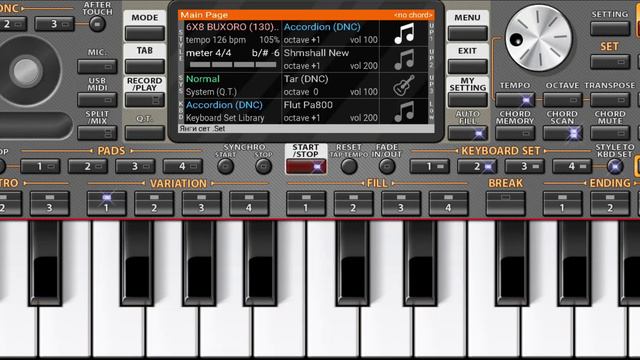Select the Shmshall New music note icon
640x360 pixels.
point(404,60)
